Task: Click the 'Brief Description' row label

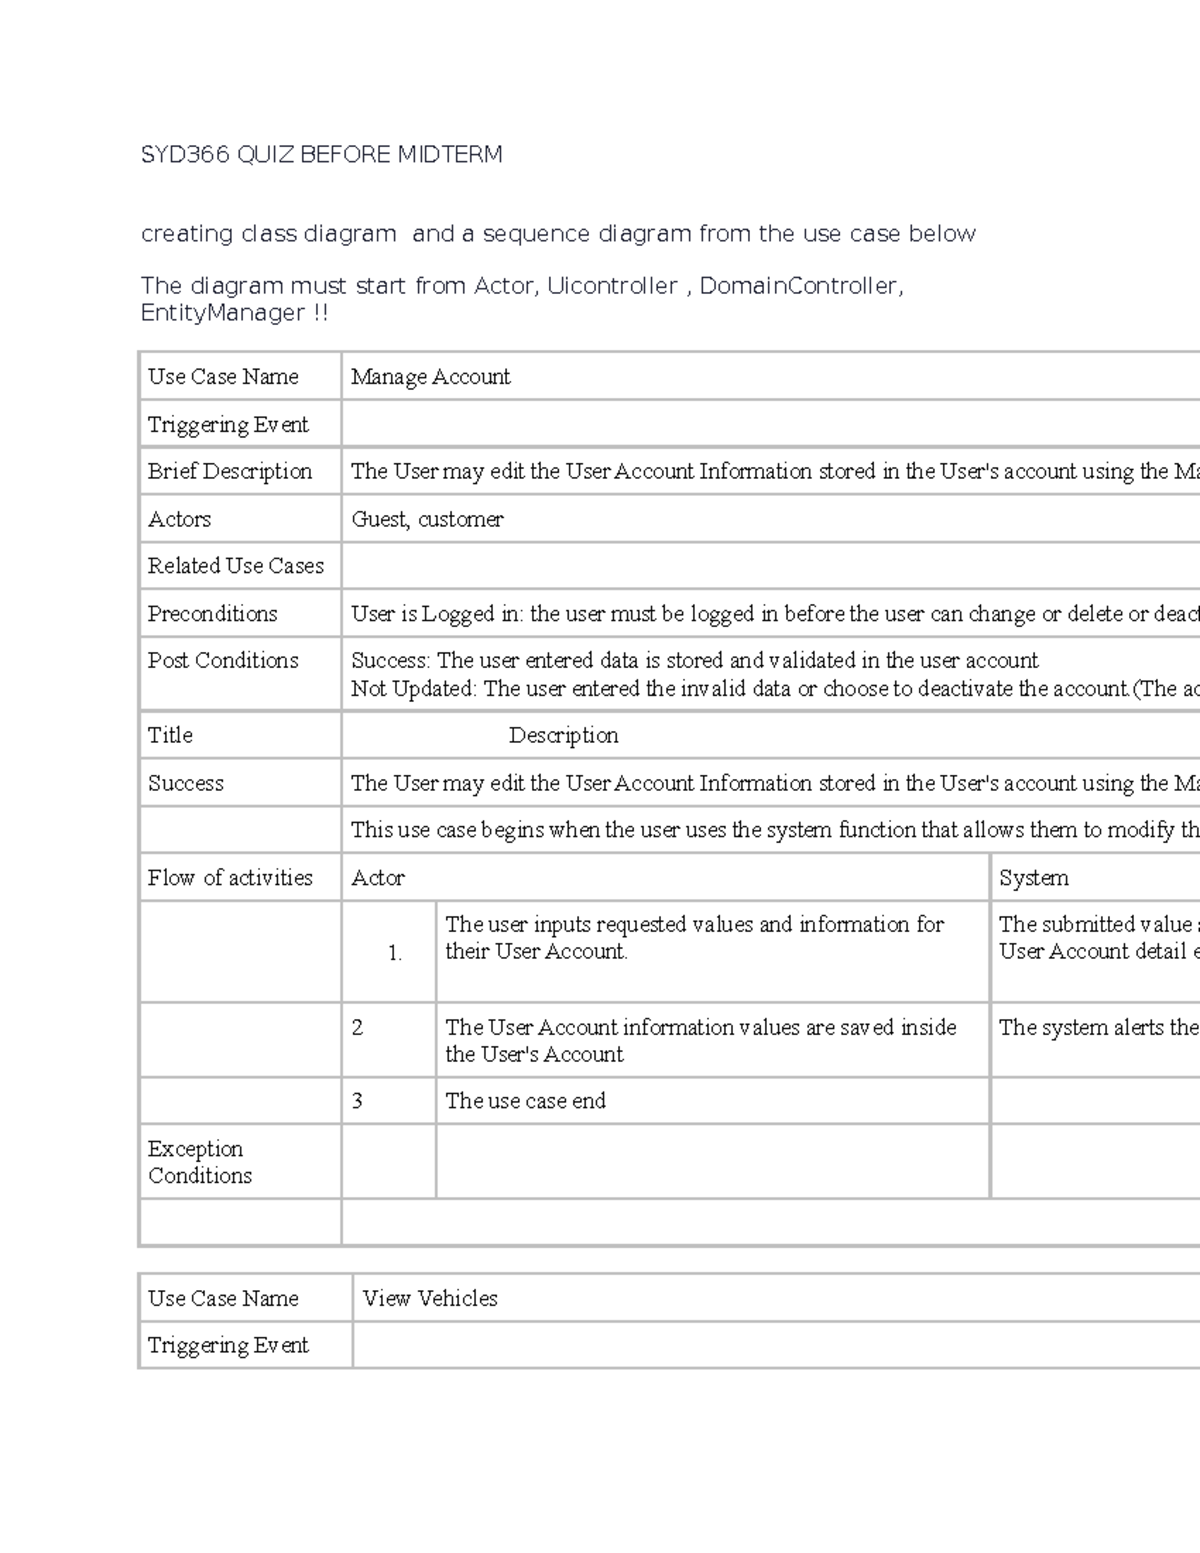Action: 230,471
